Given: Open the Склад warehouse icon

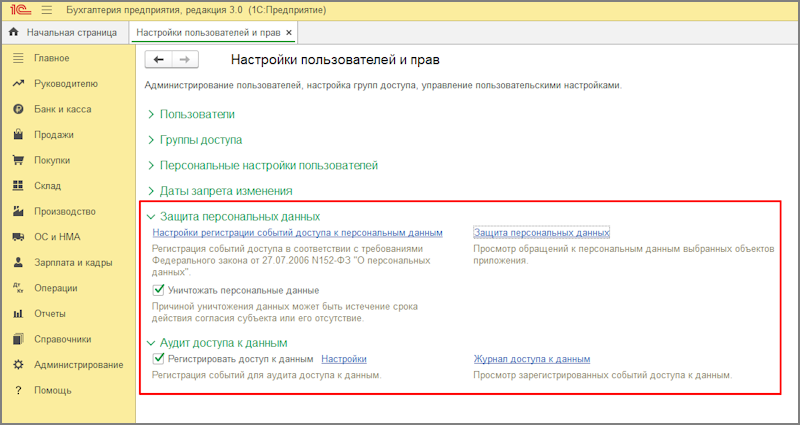Looking at the screenshot, I should click(18, 186).
